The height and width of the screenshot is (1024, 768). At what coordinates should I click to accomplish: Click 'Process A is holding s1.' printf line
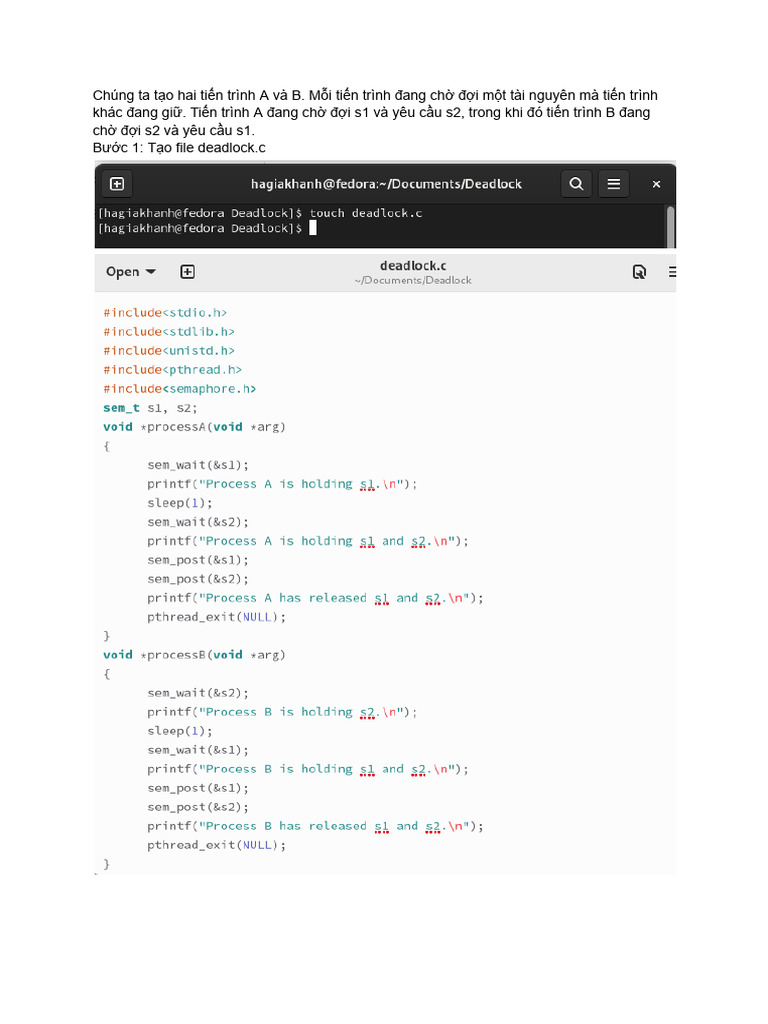[x=282, y=484]
